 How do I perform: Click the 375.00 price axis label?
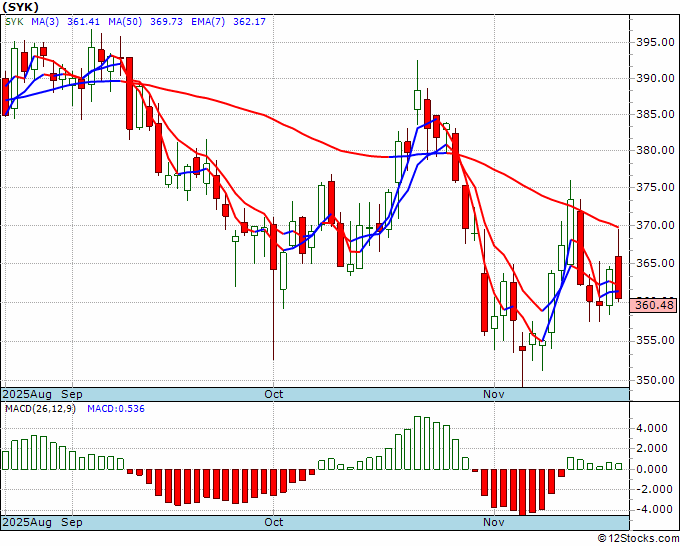[x=655, y=187]
